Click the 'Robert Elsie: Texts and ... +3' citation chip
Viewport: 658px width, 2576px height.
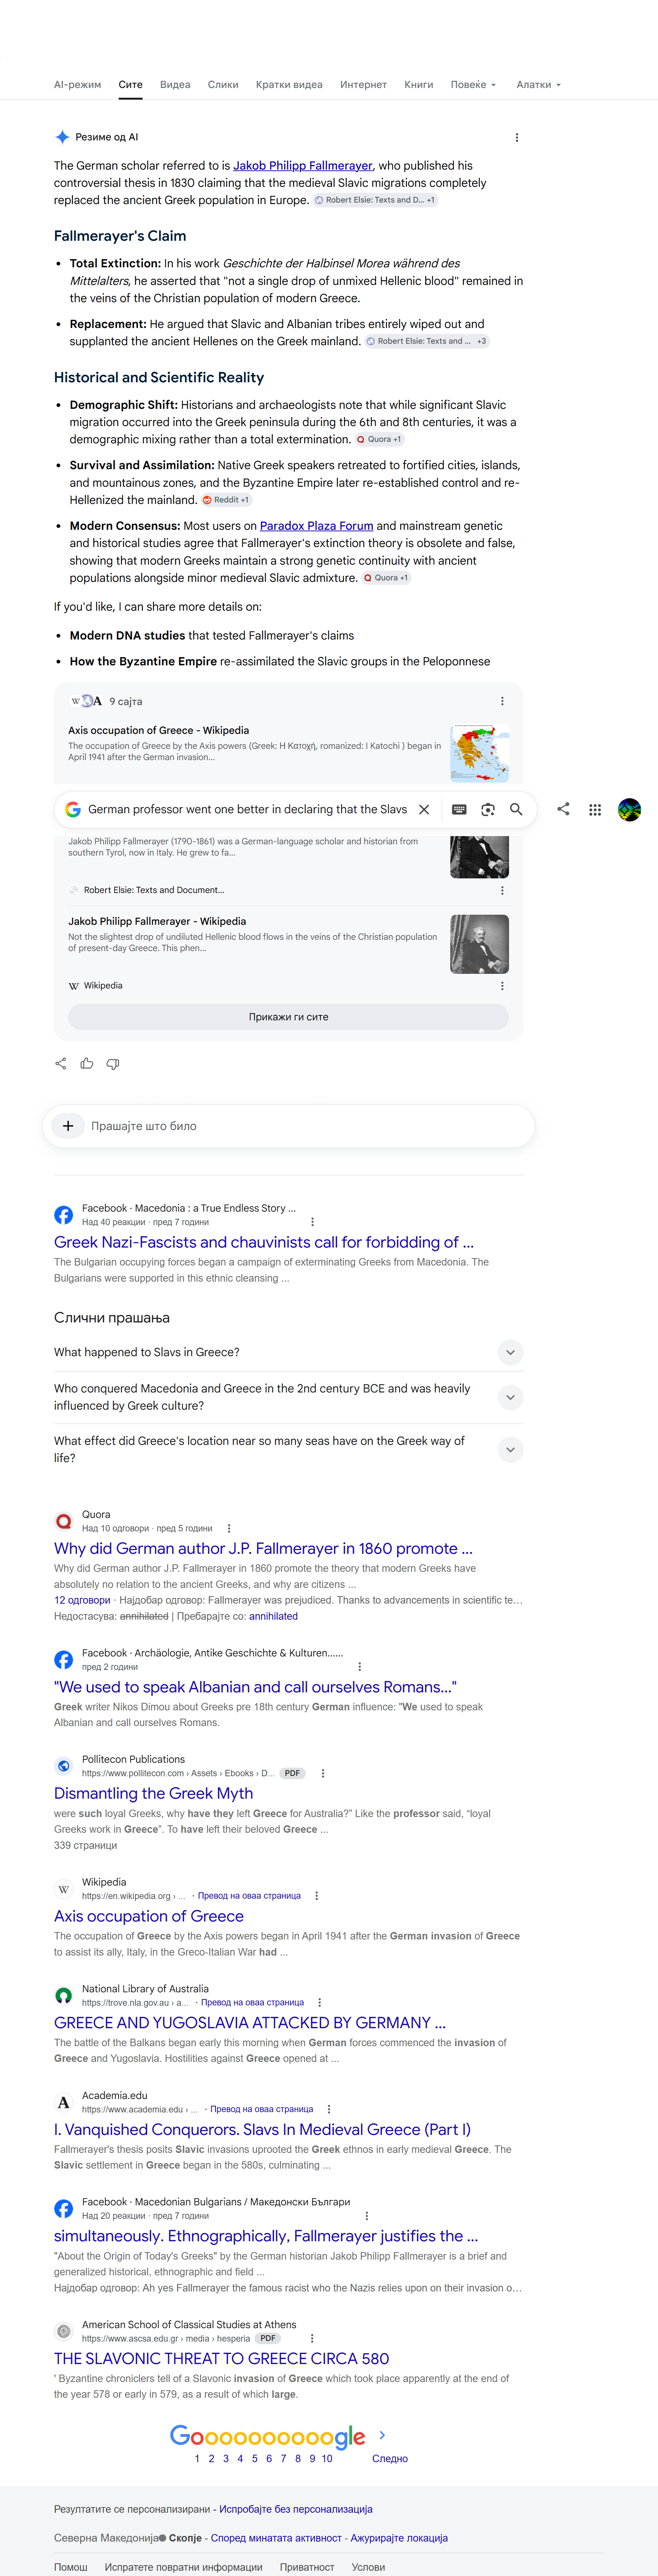click(427, 341)
